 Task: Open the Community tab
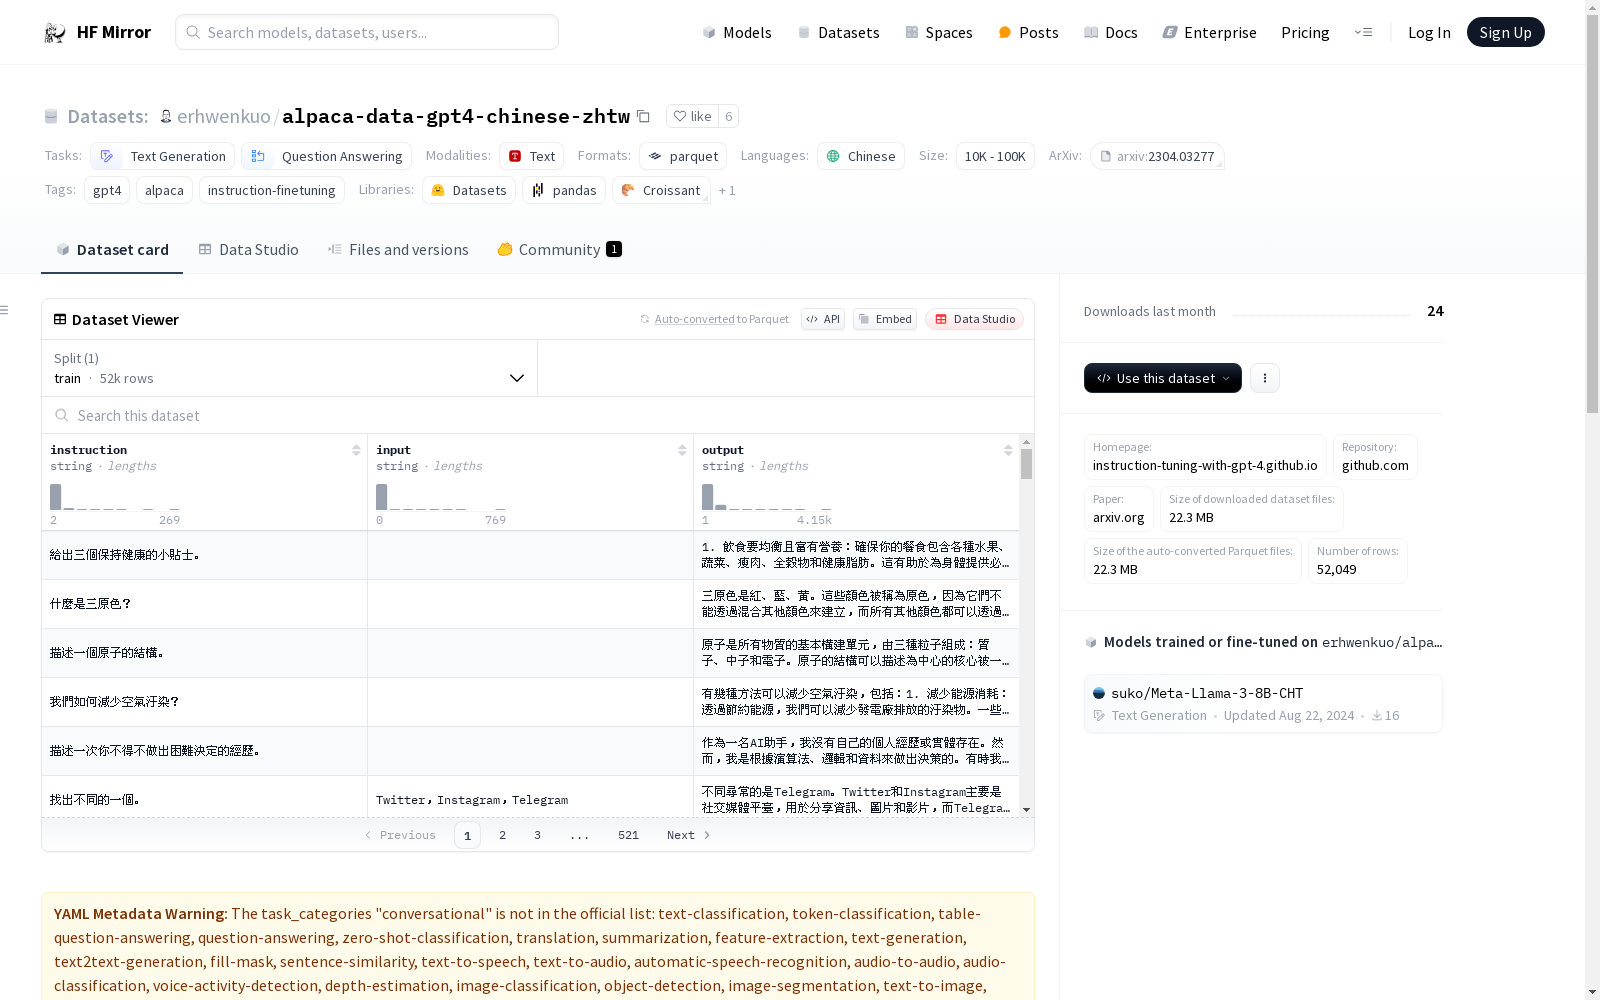(559, 249)
